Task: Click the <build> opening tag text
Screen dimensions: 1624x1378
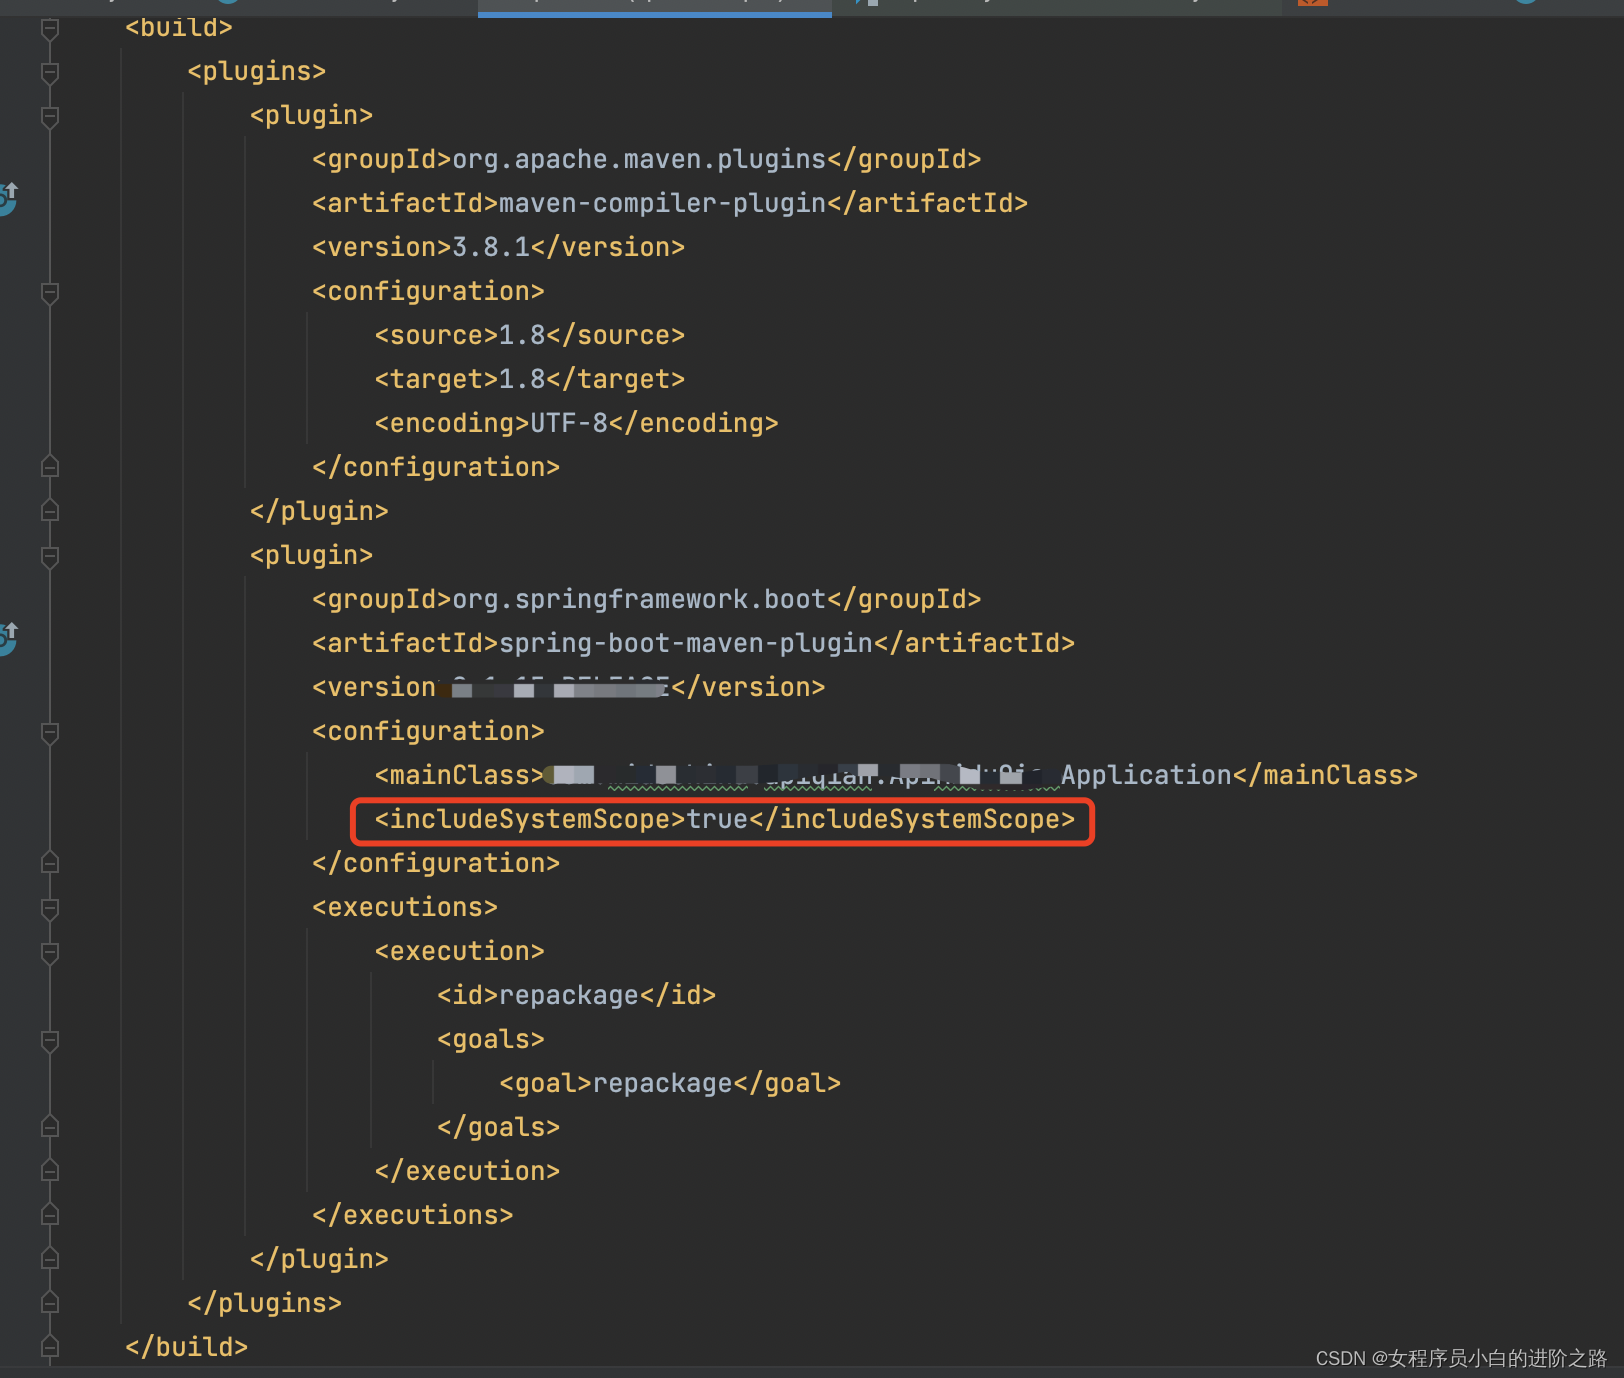Action: click(179, 28)
